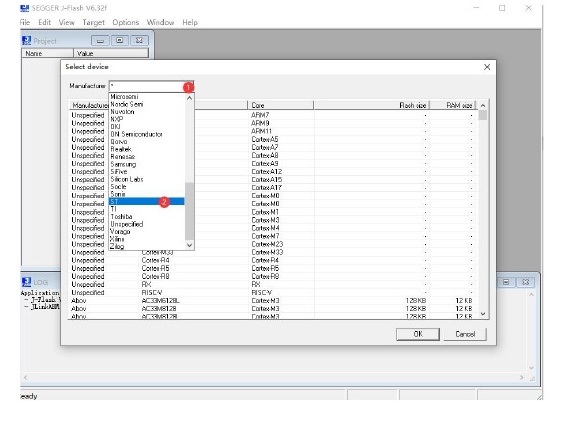
Task: Minimize the Project panel
Action: (x=100, y=40)
